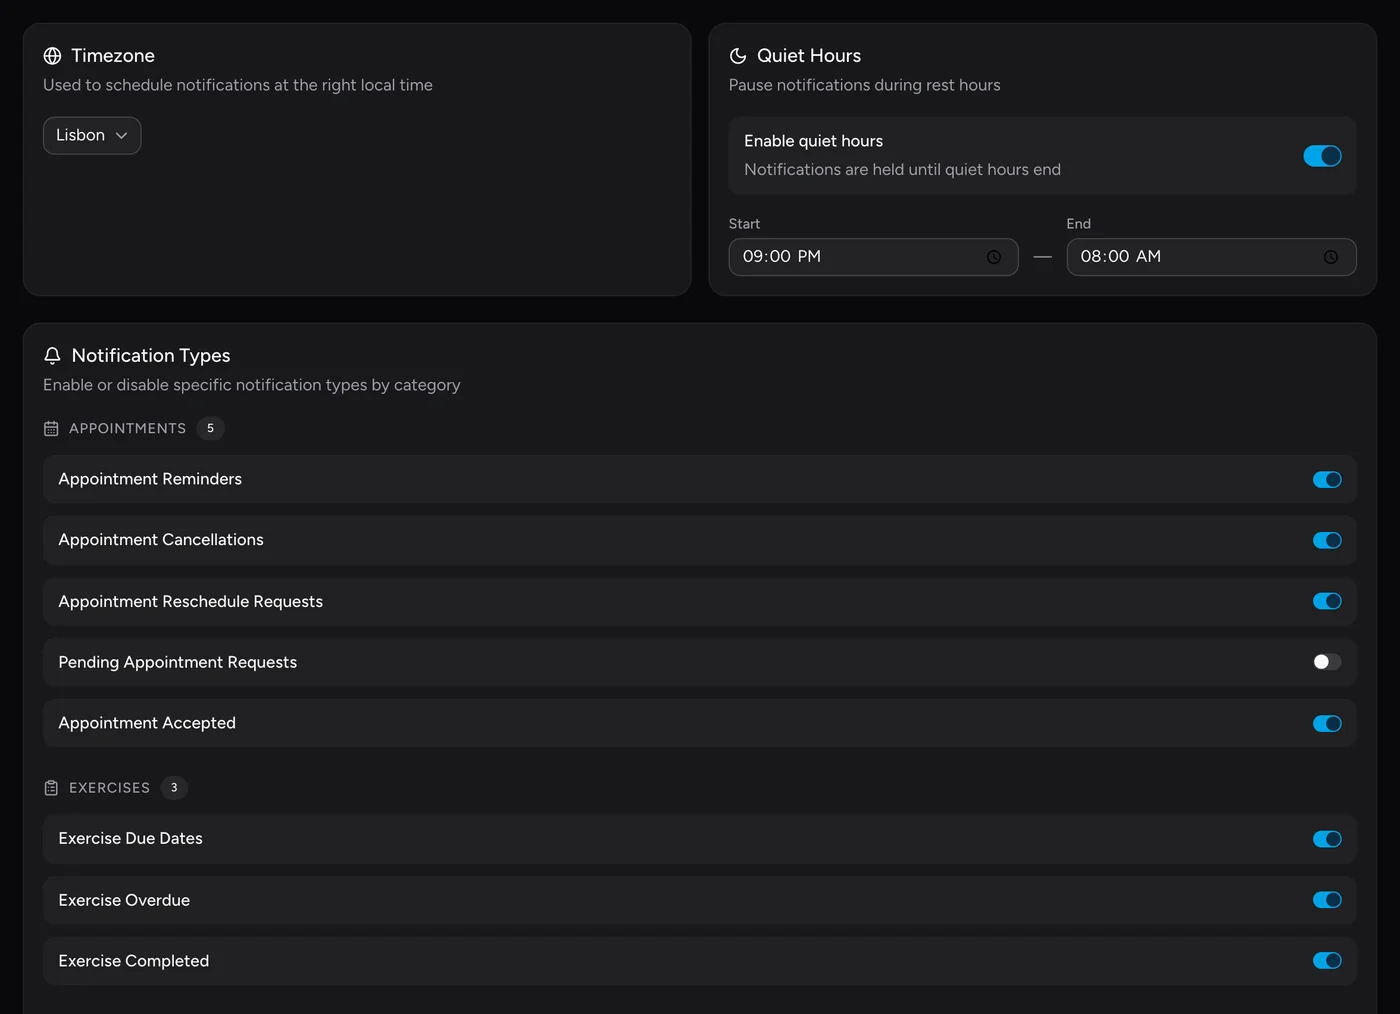The width and height of the screenshot is (1400, 1014).
Task: Turn off Exercise Completed toggle
Action: [x=1327, y=961]
